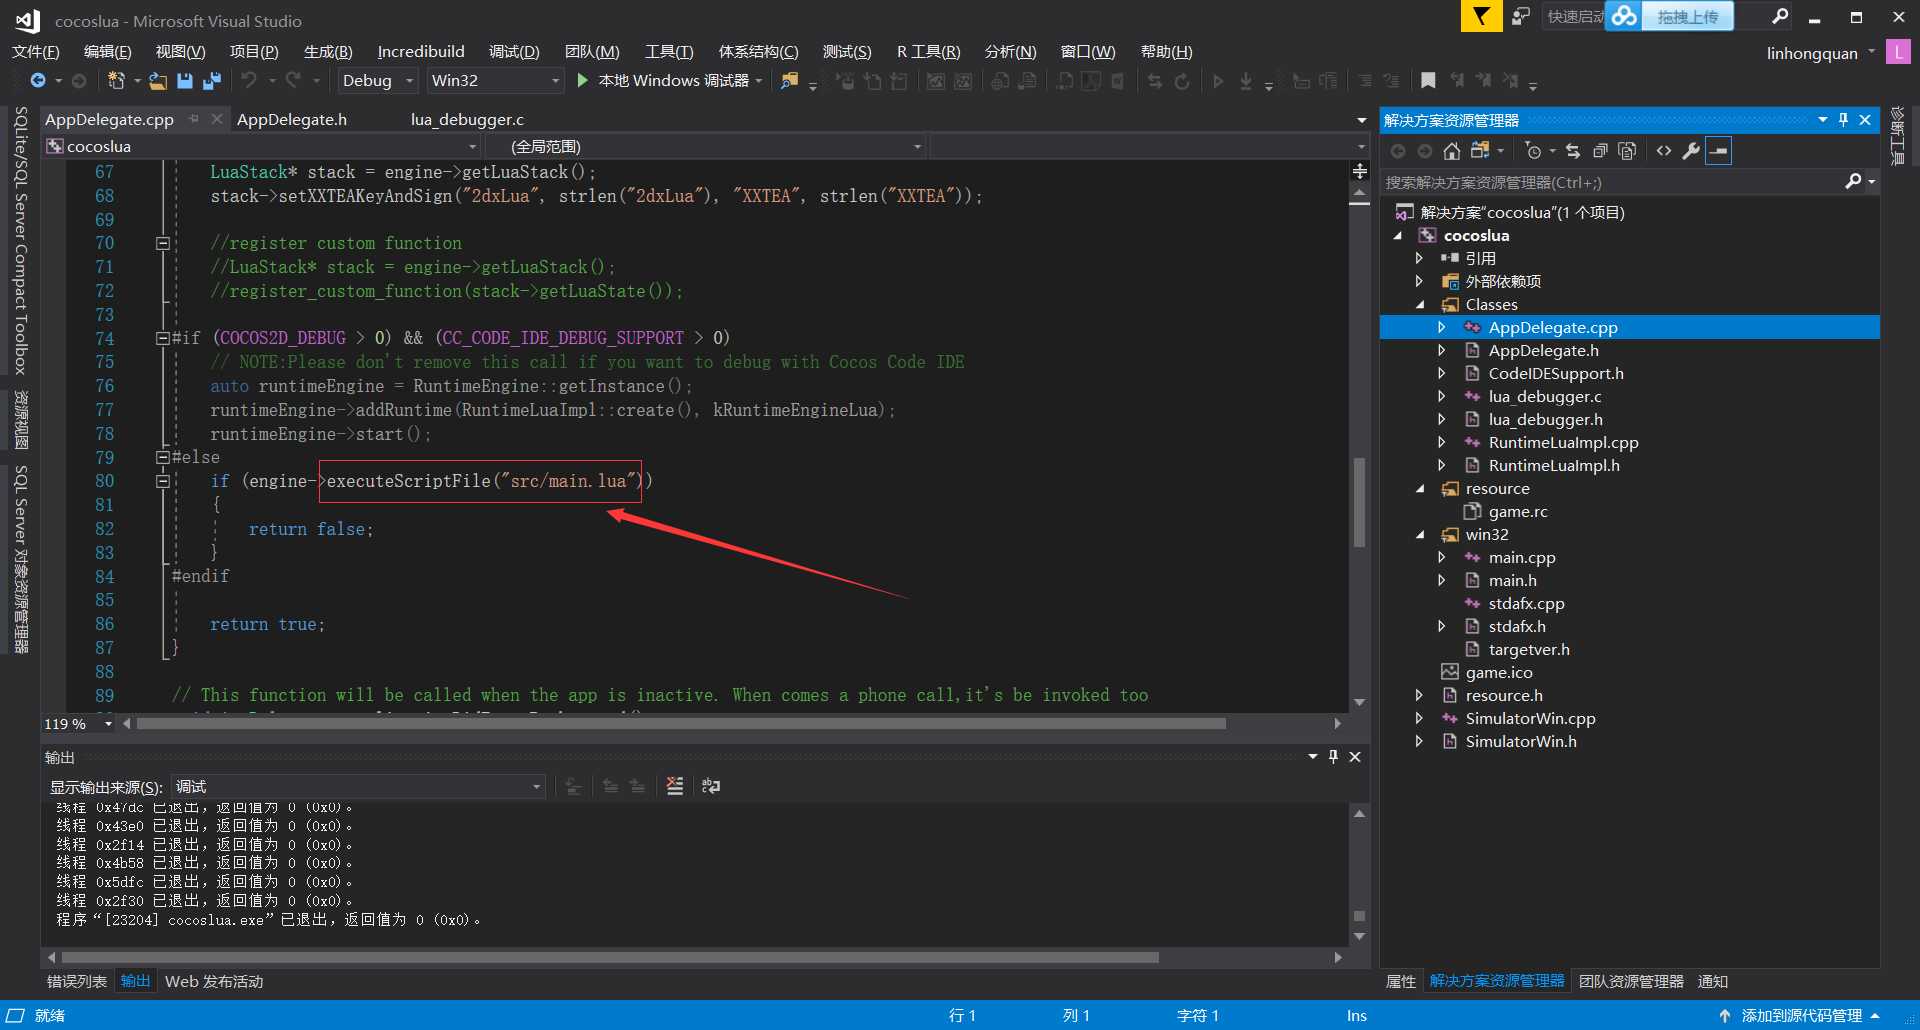
Task: Start debugging with the green play button
Action: [582, 80]
